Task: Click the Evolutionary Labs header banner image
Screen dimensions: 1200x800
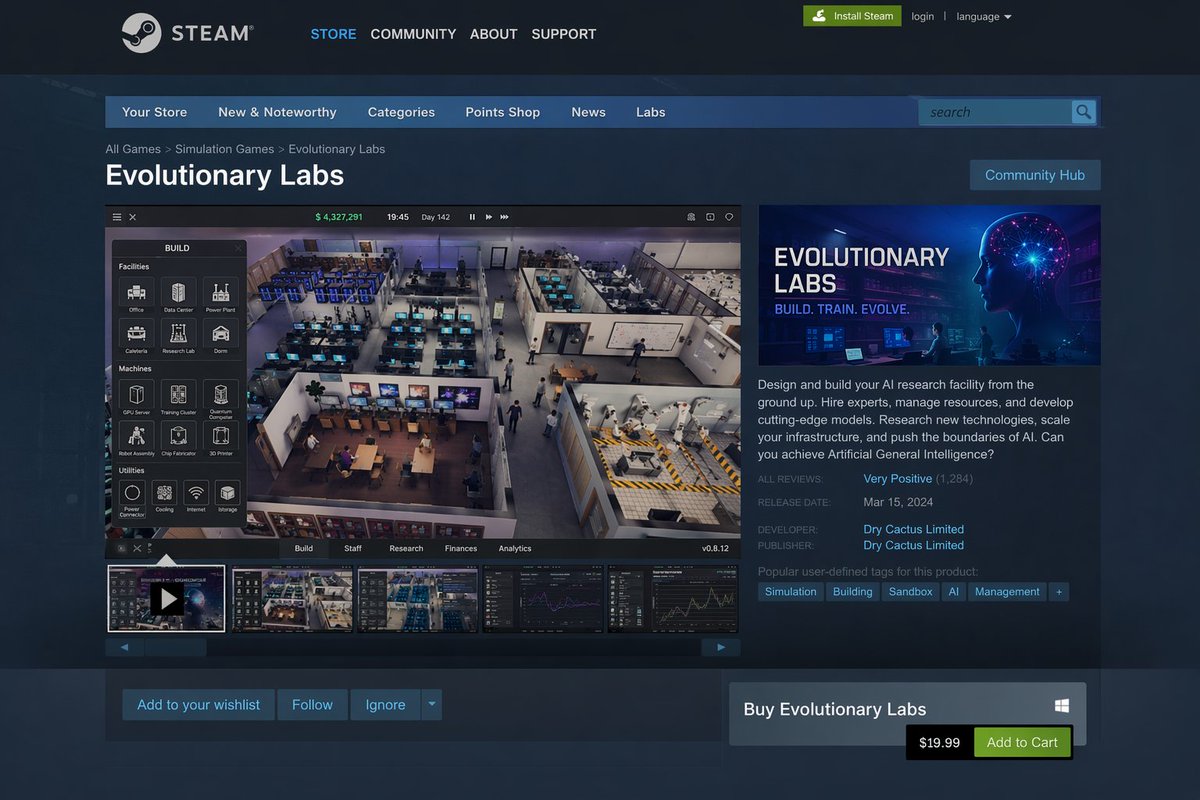Action: pos(929,285)
